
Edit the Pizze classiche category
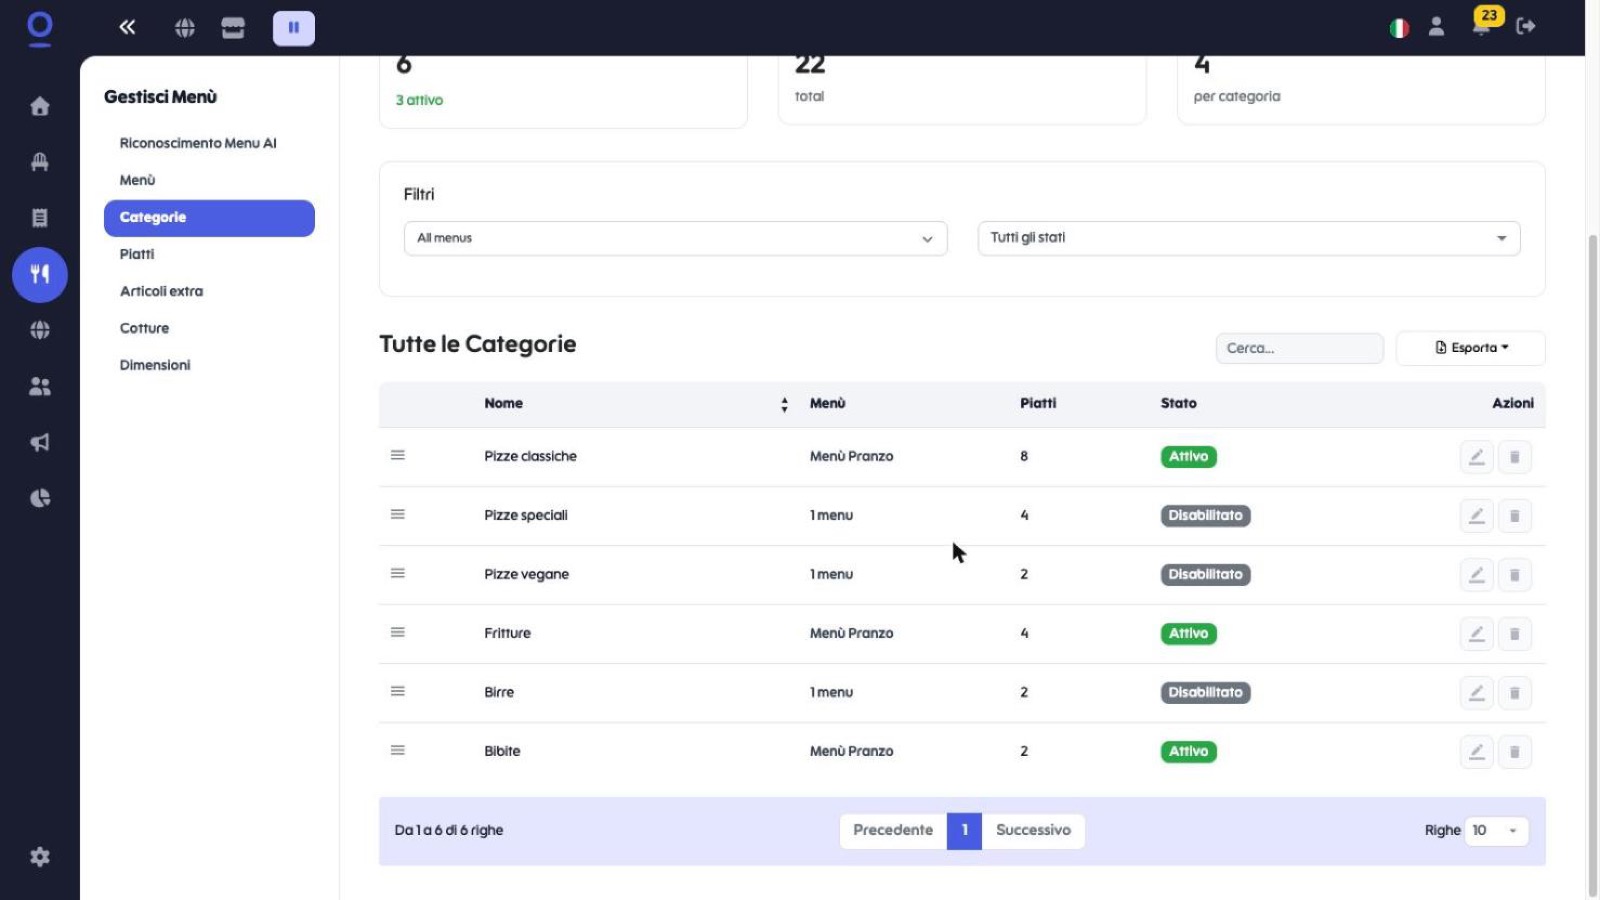click(1476, 457)
